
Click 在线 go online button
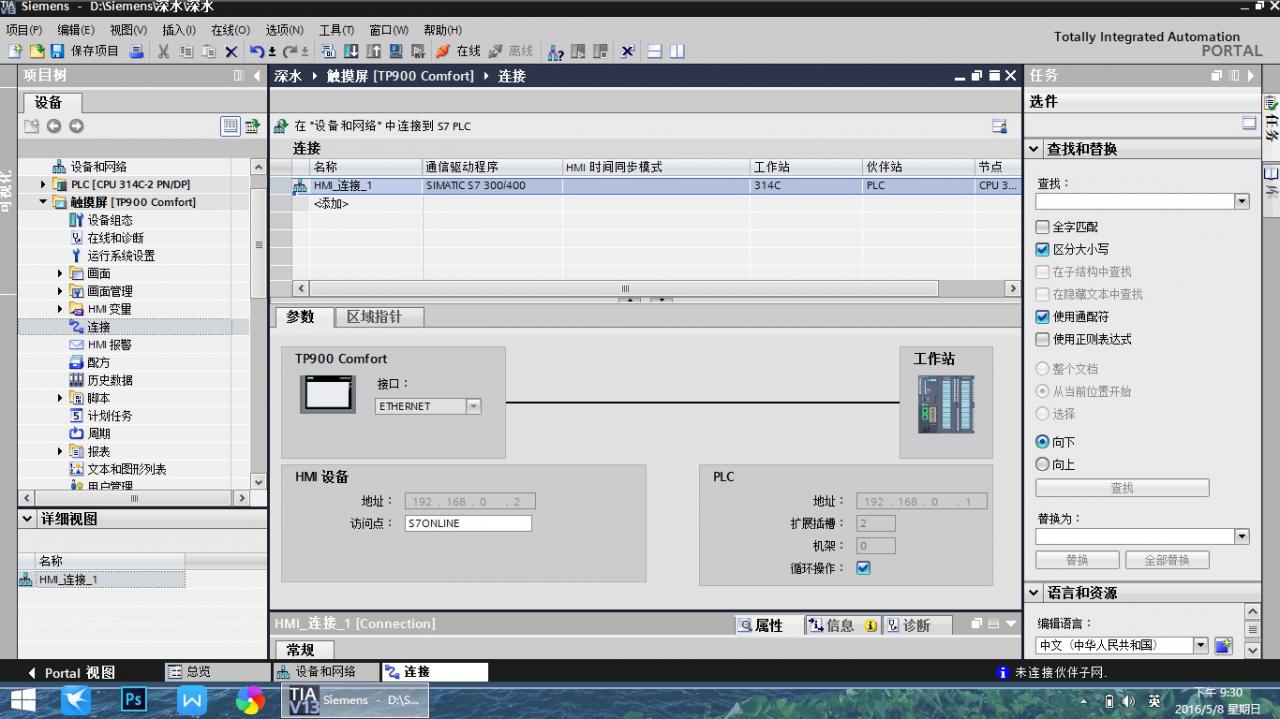(458, 51)
